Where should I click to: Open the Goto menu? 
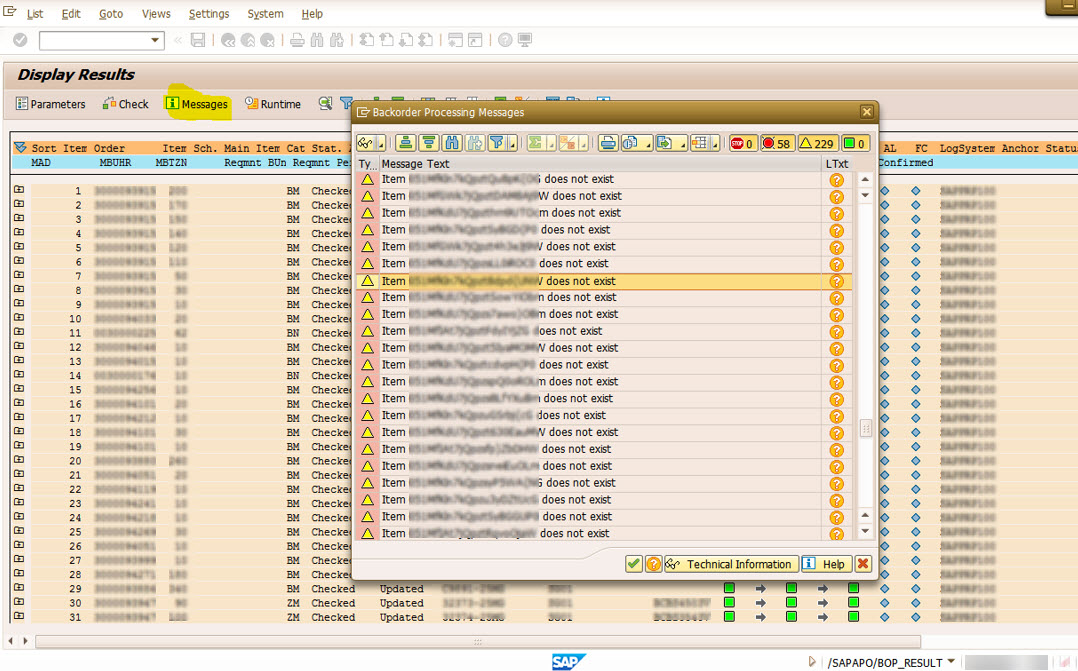[x=111, y=14]
